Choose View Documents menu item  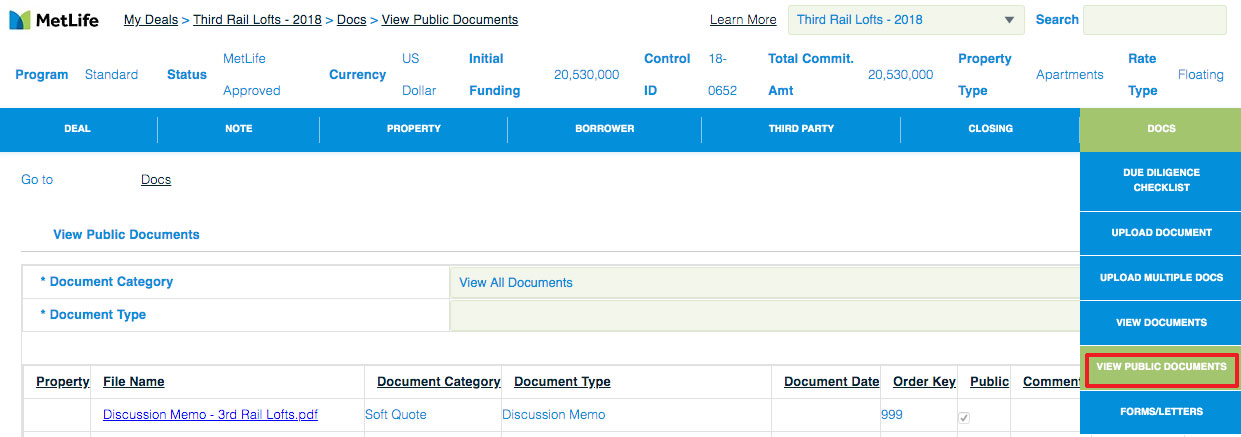(x=1161, y=323)
